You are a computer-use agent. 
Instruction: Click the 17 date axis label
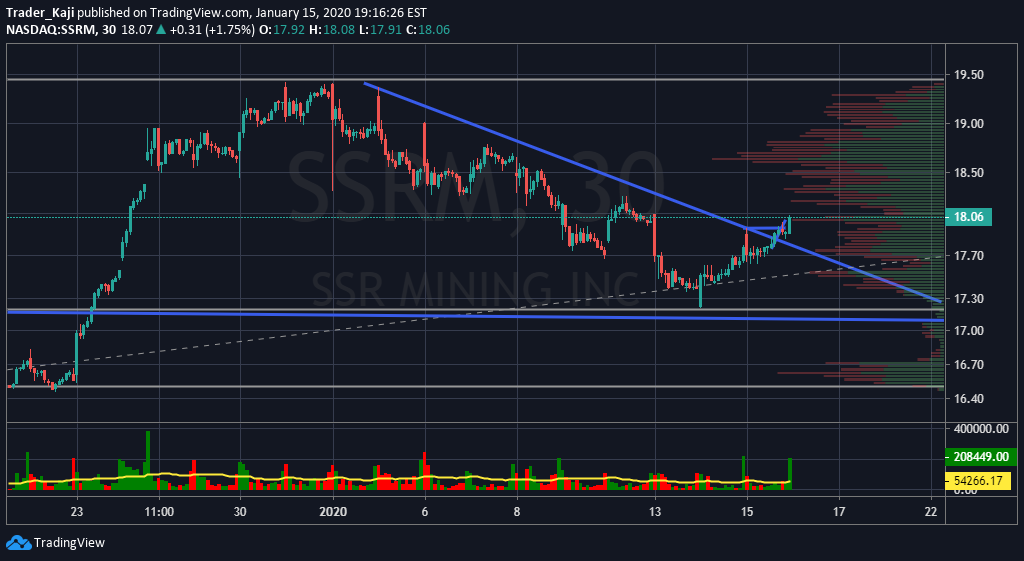pyautogui.click(x=839, y=512)
